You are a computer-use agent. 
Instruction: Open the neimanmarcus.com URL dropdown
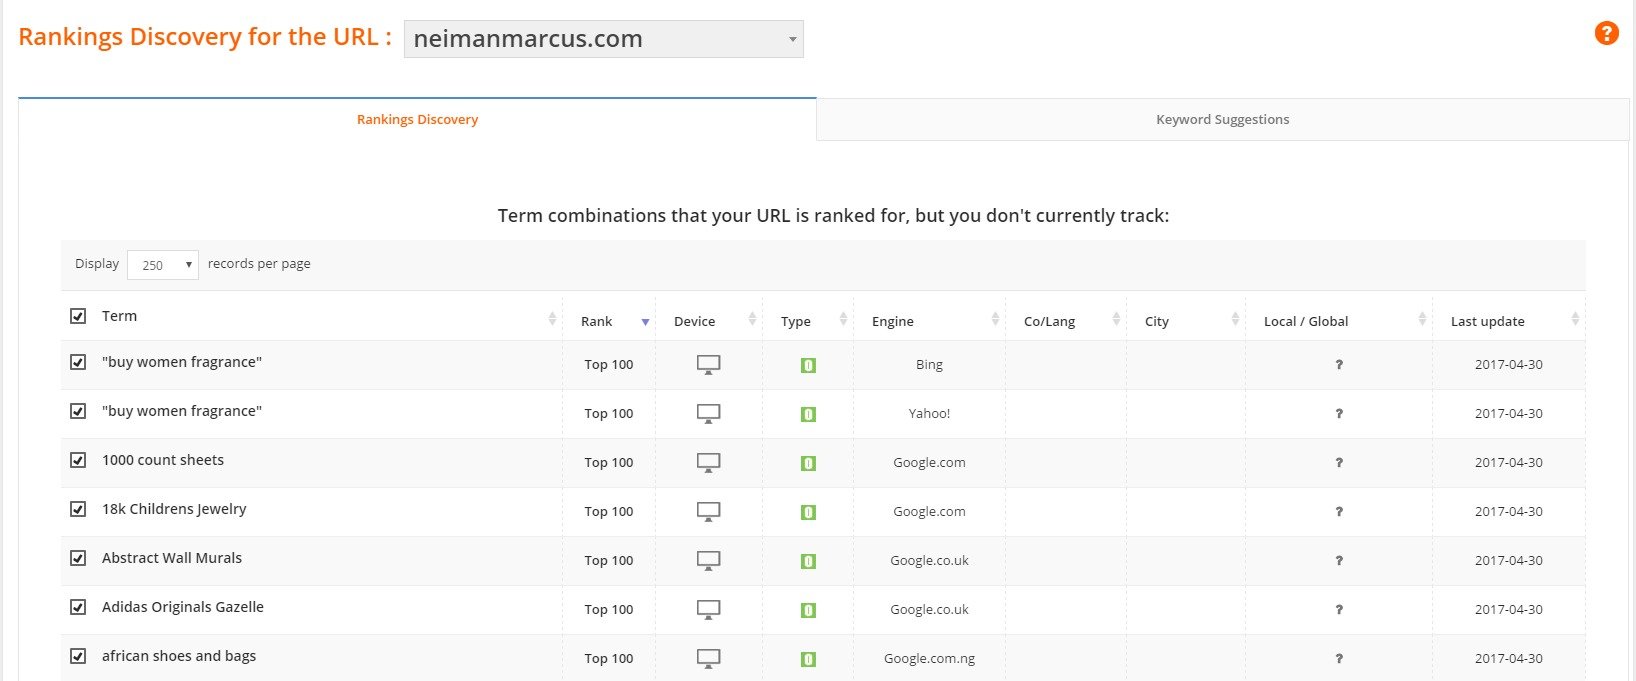pos(603,39)
